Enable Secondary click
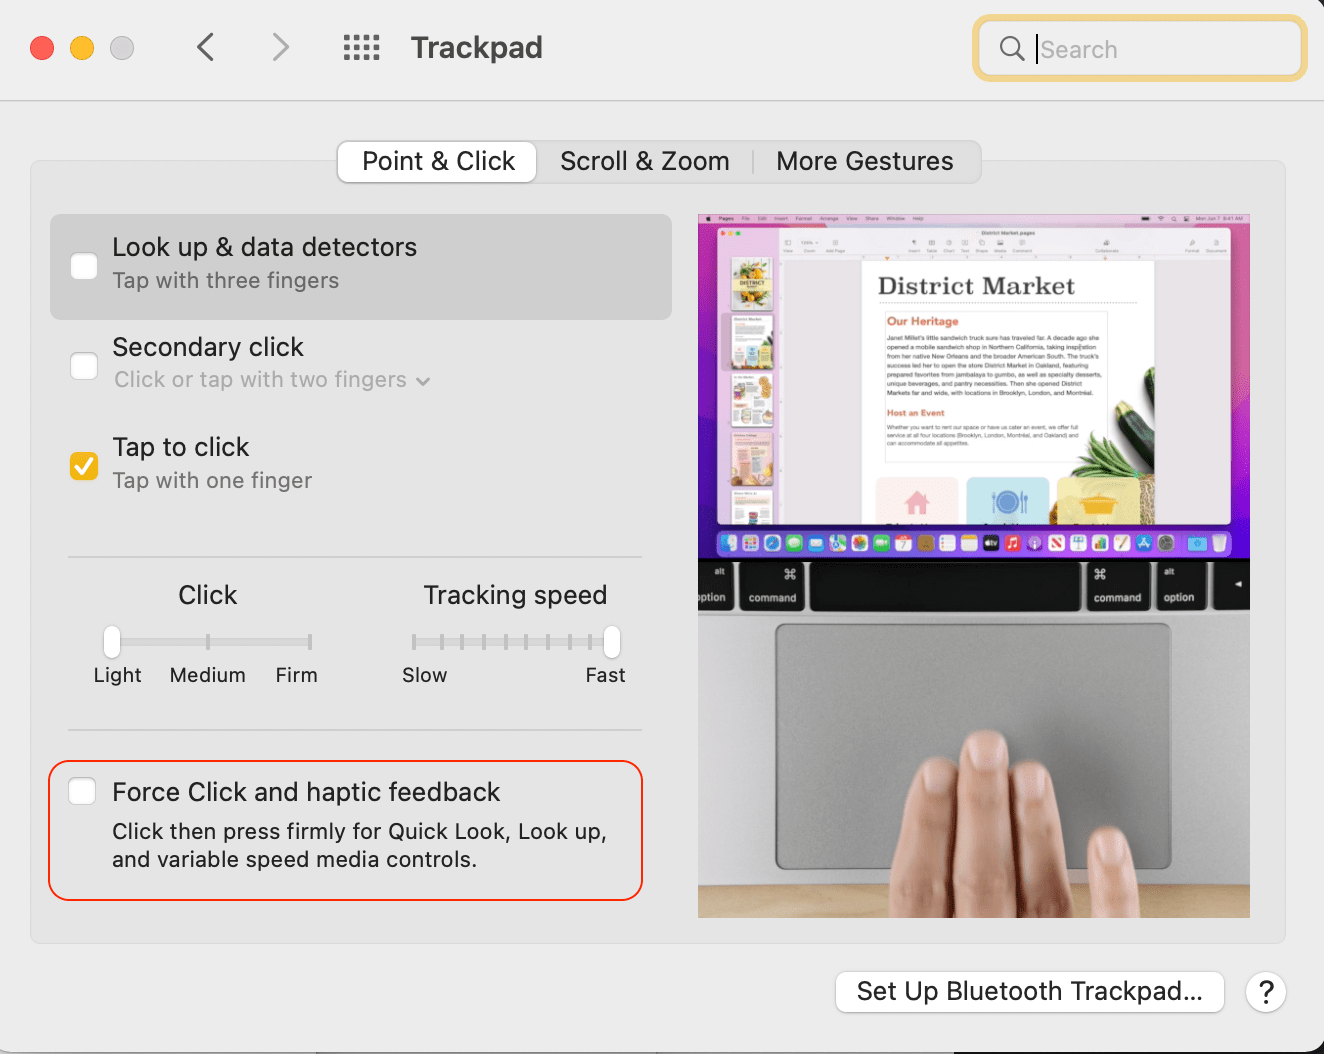 tap(83, 365)
